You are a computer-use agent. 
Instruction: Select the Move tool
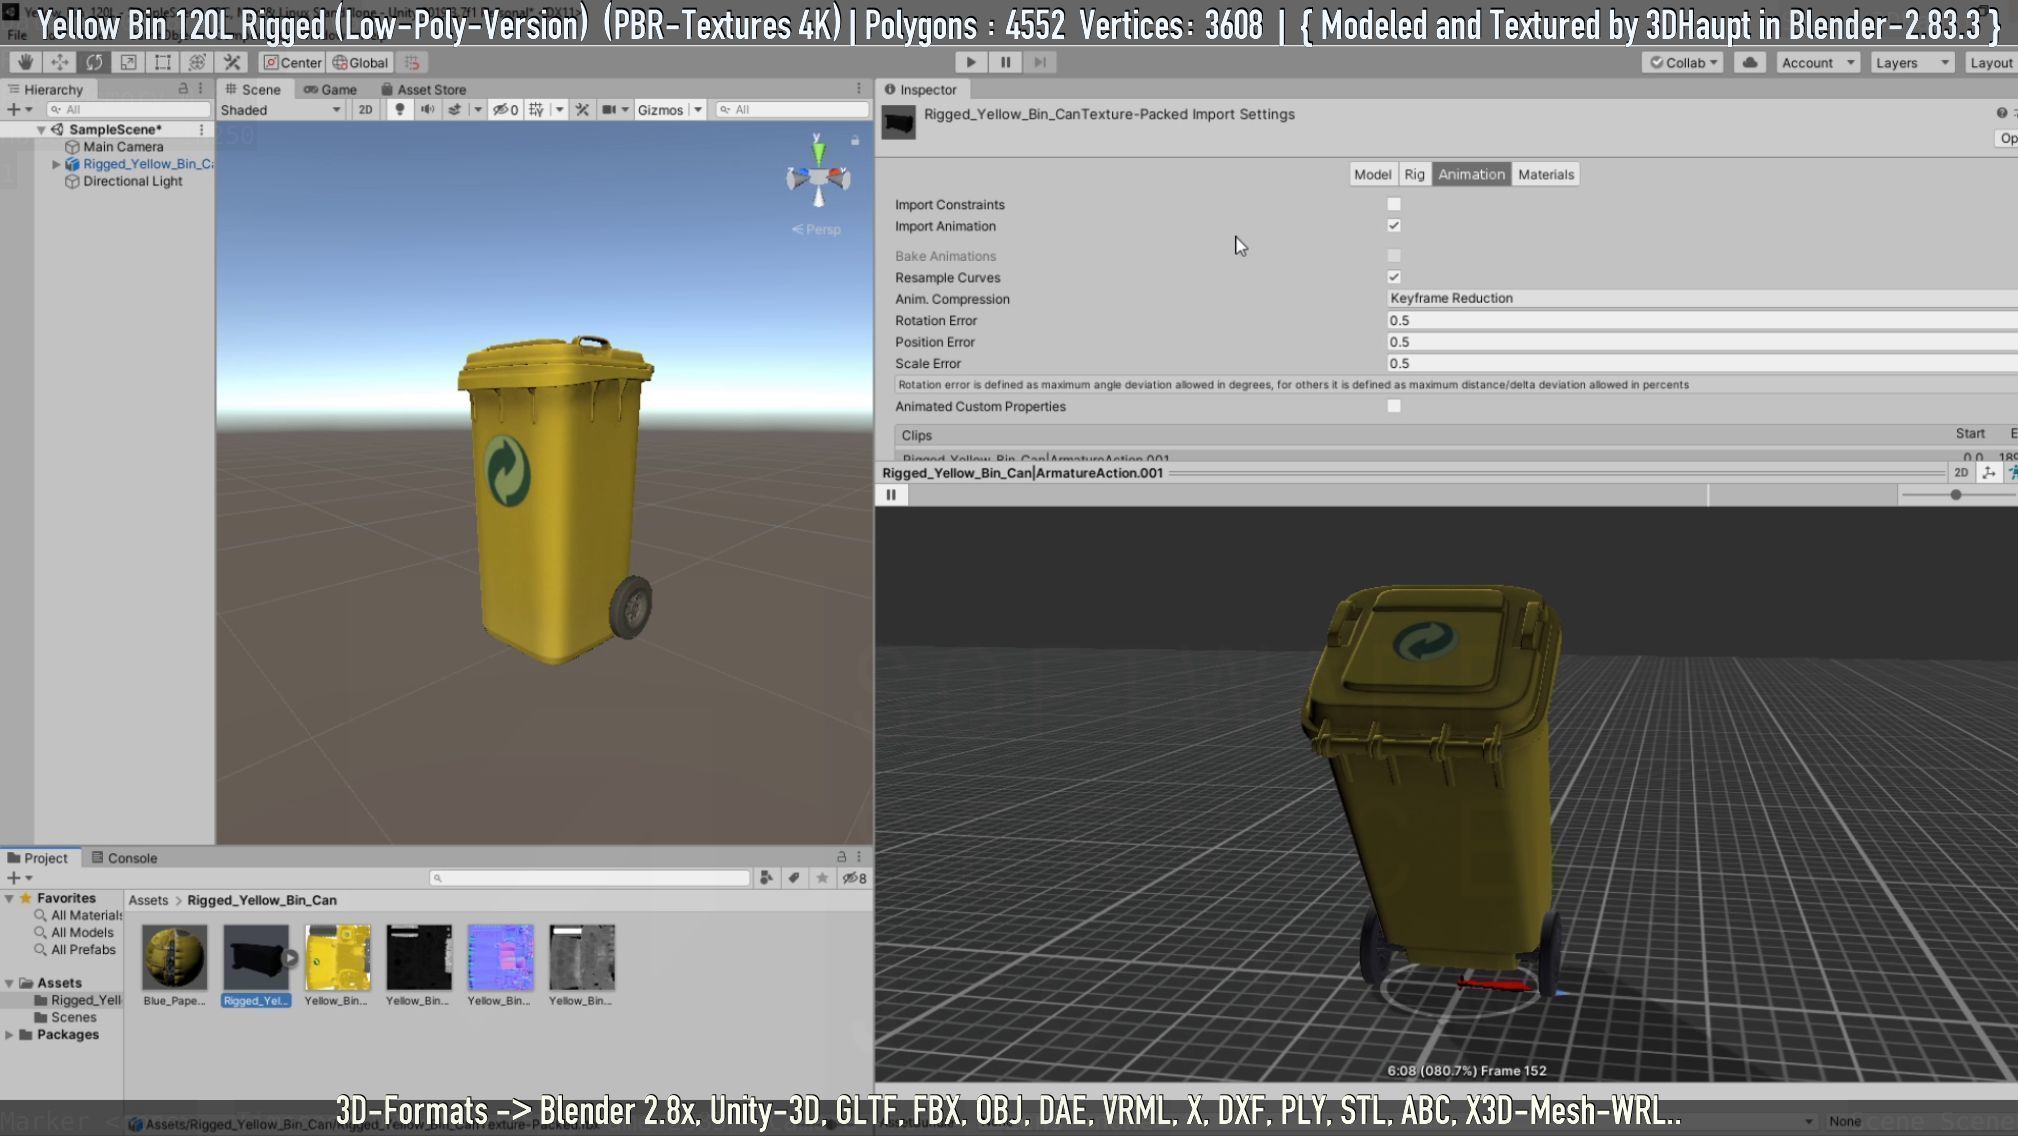(x=60, y=62)
